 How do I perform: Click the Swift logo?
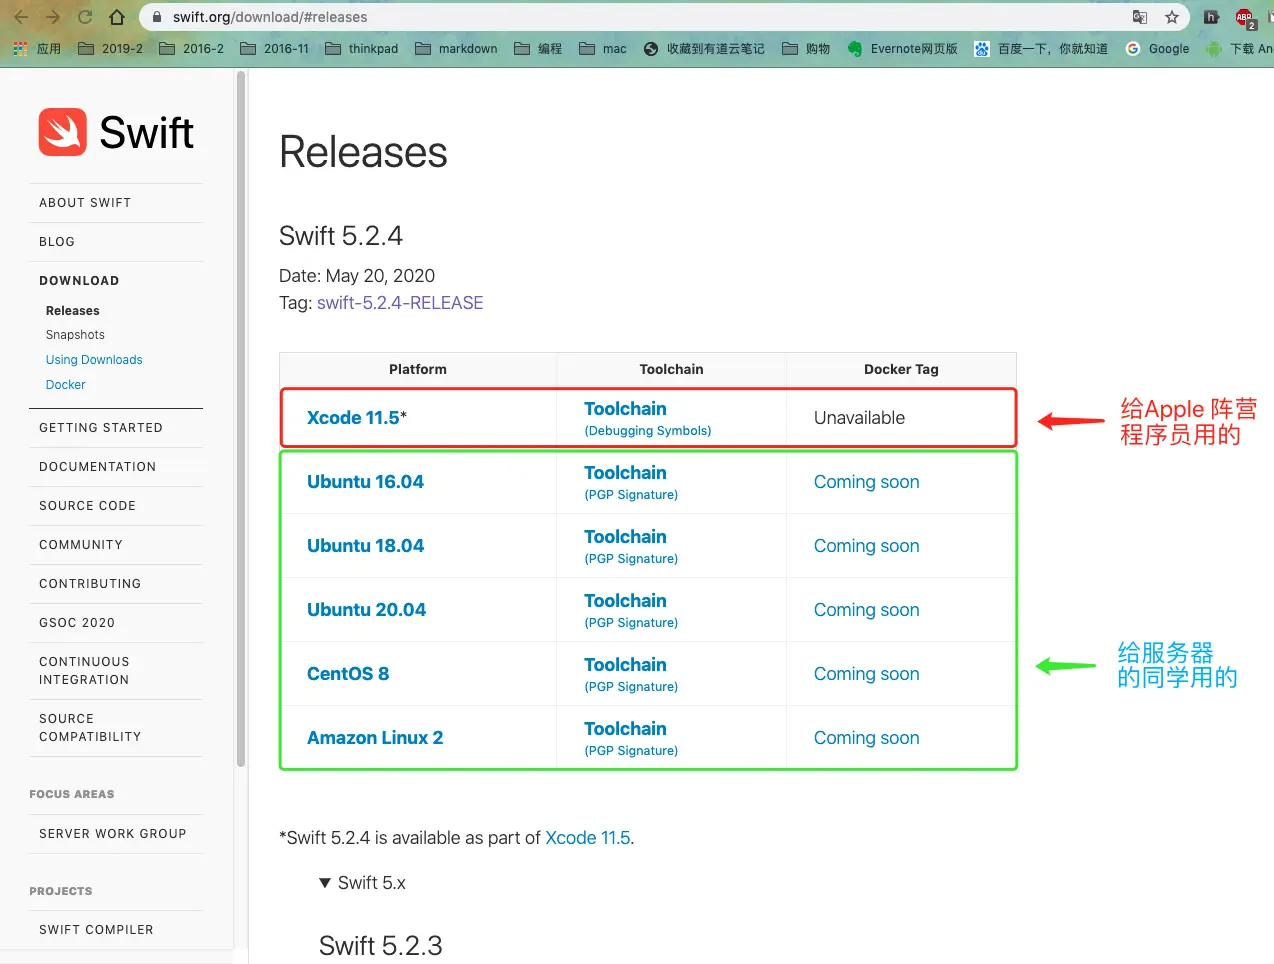116,132
